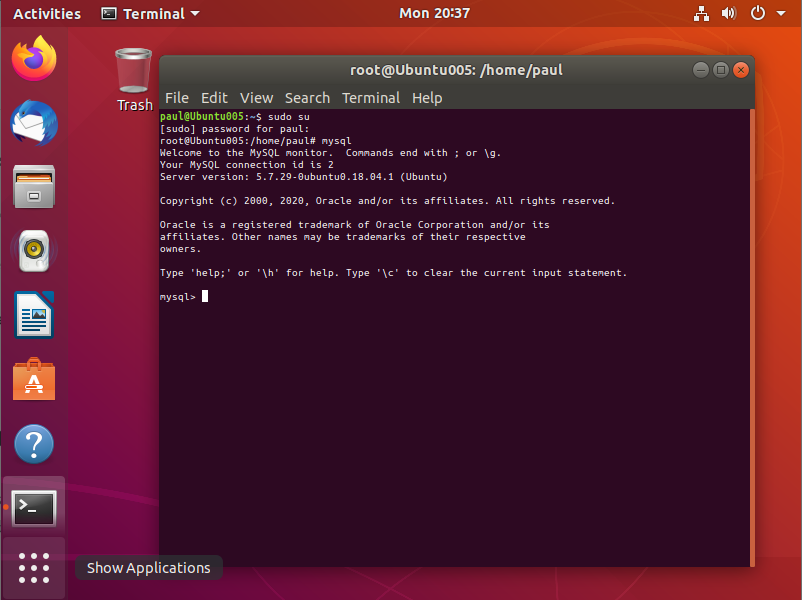Click the "Type 'help;'" instruction line
Screen dimensions: 802x600
pyautogui.click(x=393, y=273)
